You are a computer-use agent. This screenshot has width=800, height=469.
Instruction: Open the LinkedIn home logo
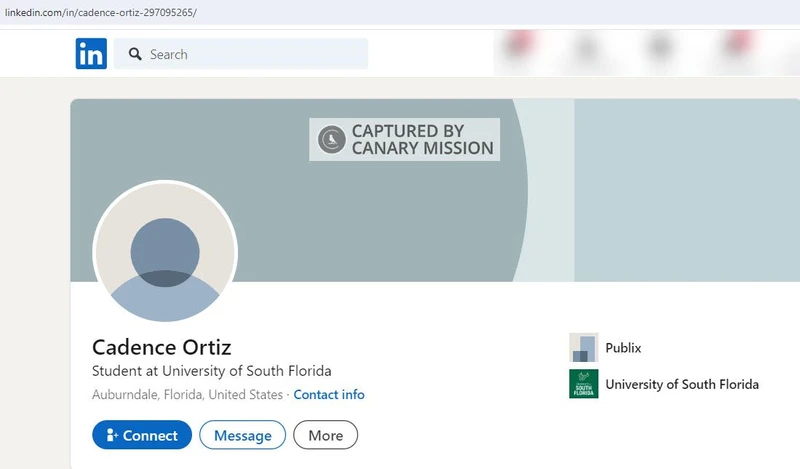(x=91, y=54)
